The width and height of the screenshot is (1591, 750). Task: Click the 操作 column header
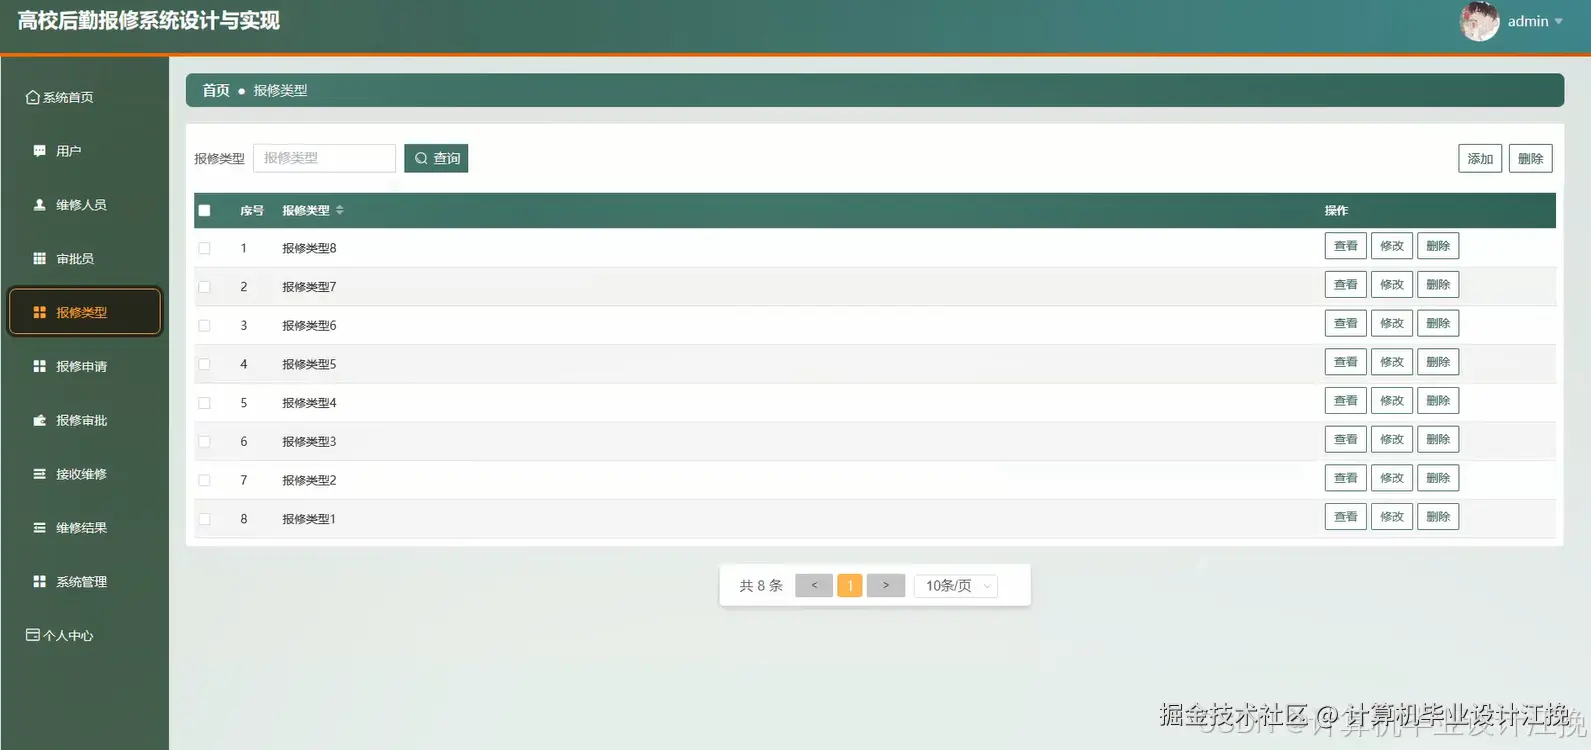1336,211
